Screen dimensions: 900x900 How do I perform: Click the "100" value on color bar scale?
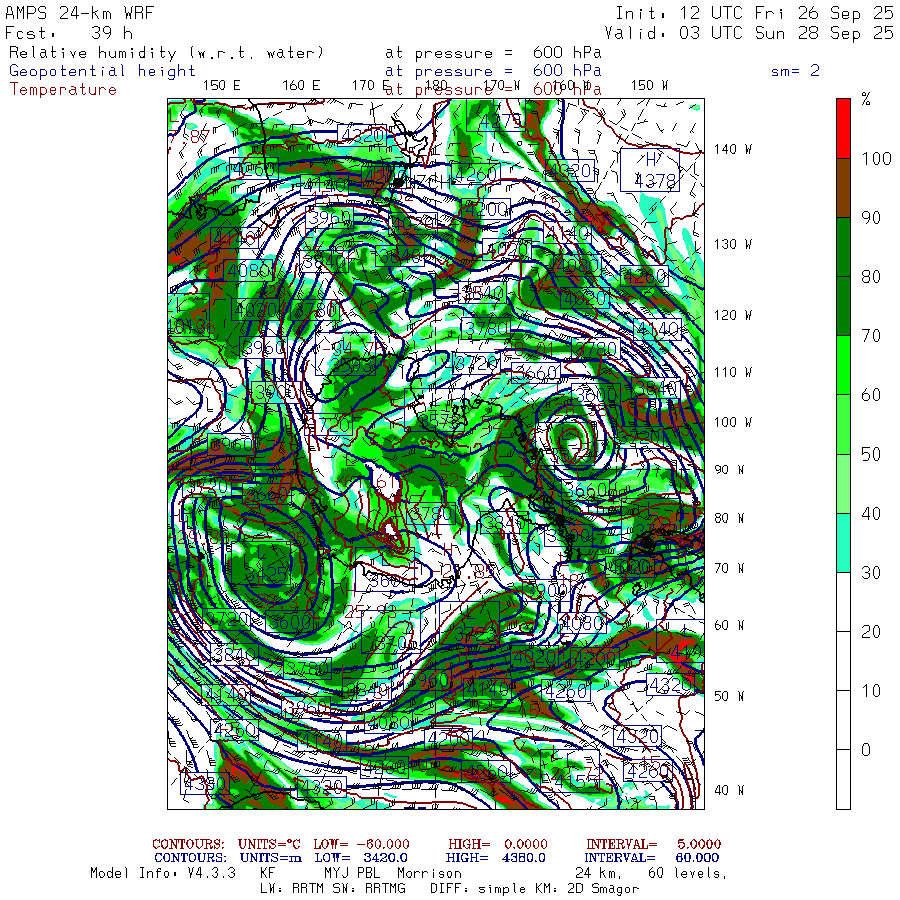point(876,158)
